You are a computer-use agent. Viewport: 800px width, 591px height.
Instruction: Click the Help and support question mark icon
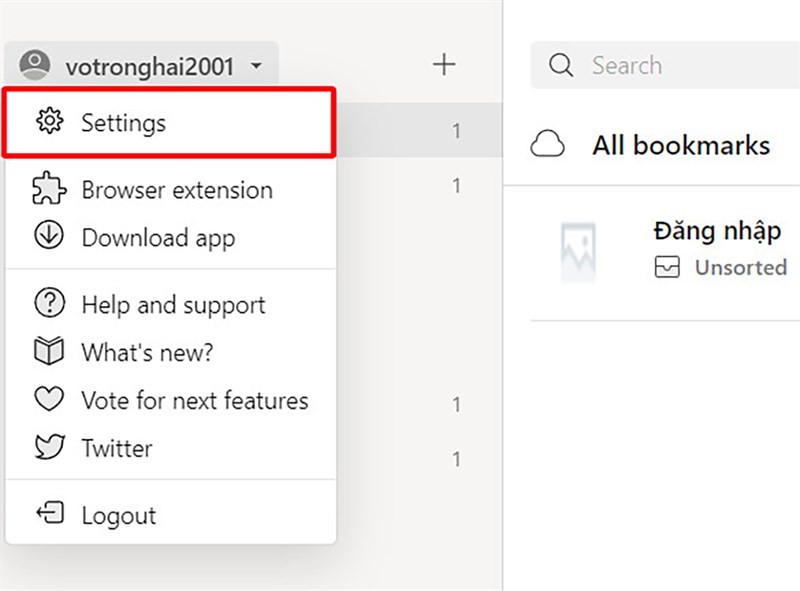(x=49, y=304)
